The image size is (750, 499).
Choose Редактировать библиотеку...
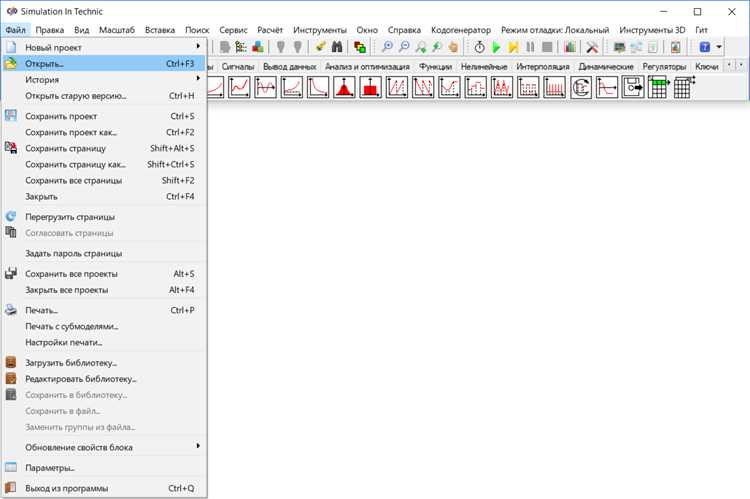pos(104,378)
